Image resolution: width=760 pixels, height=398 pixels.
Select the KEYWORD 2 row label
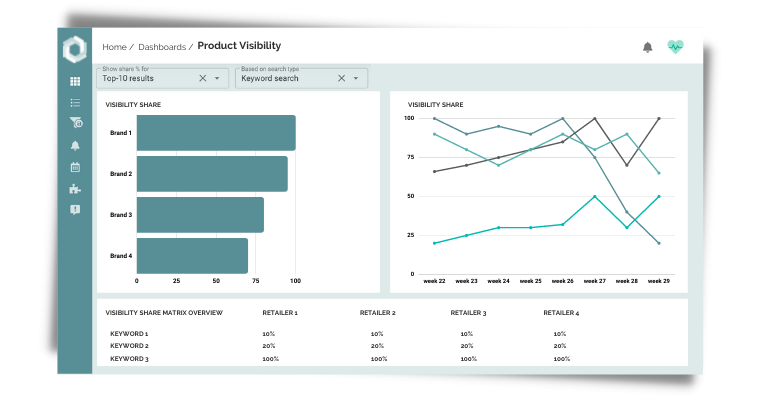[x=129, y=346]
